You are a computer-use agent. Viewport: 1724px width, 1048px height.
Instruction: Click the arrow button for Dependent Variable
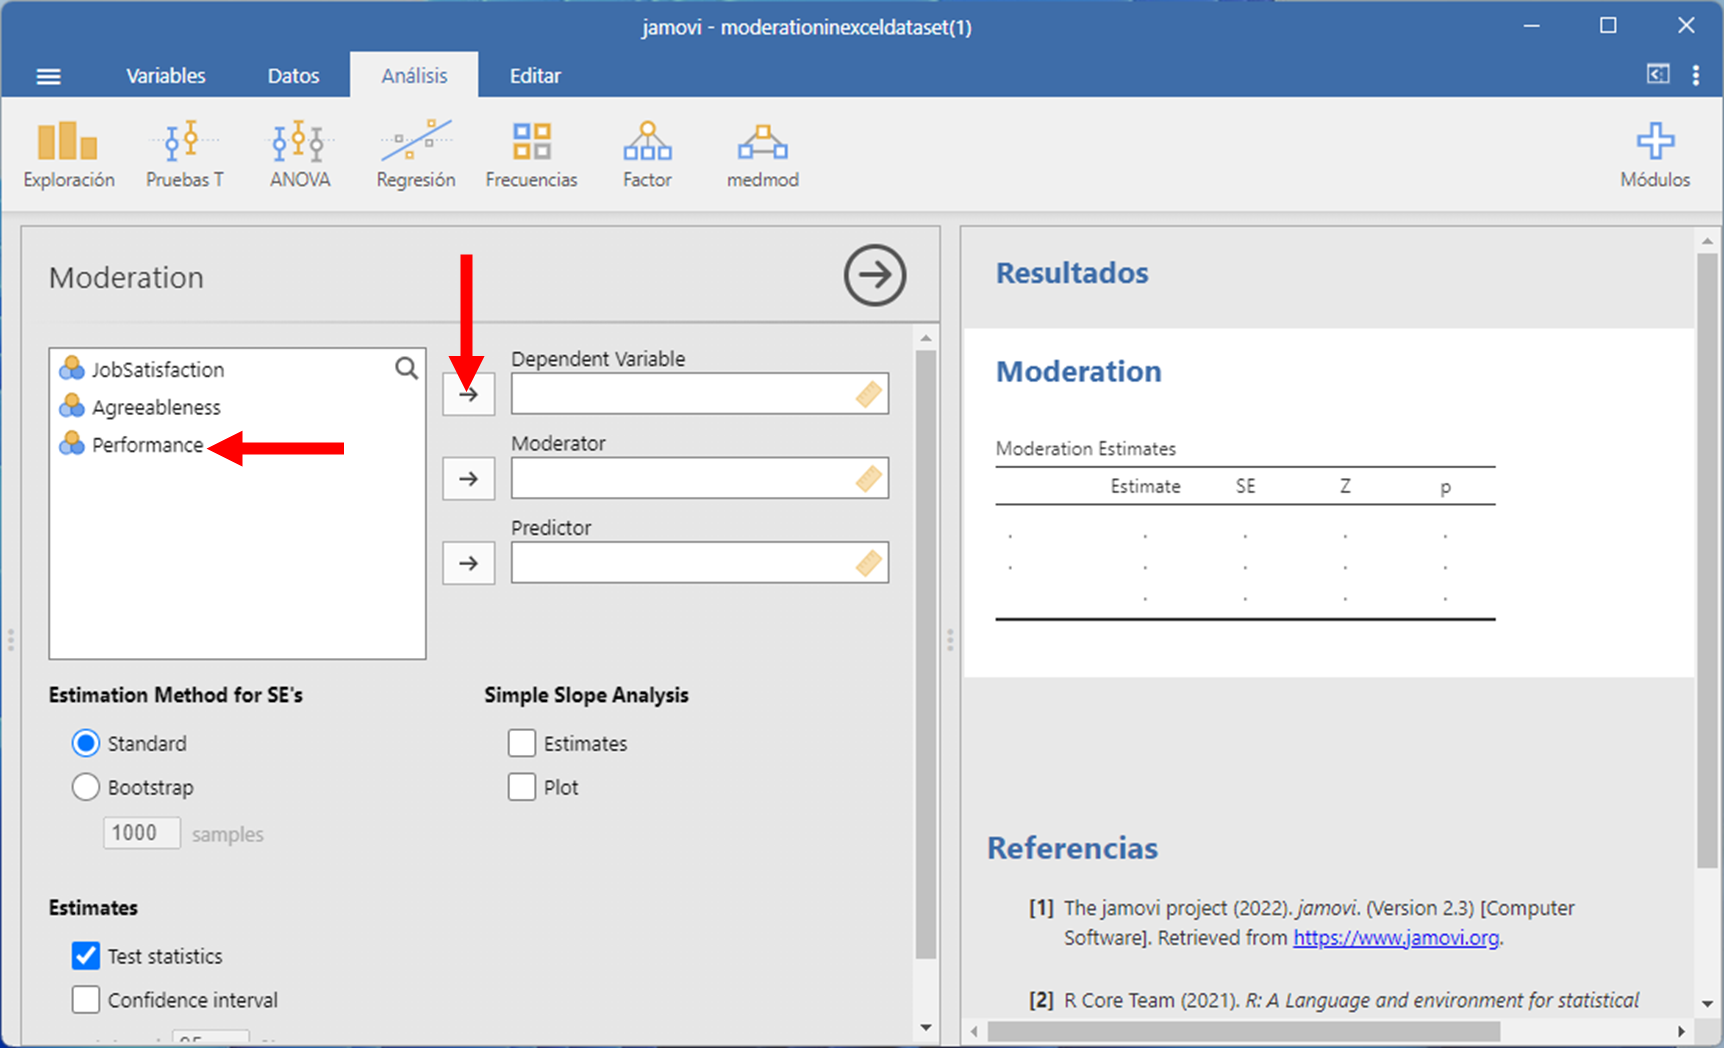468,394
